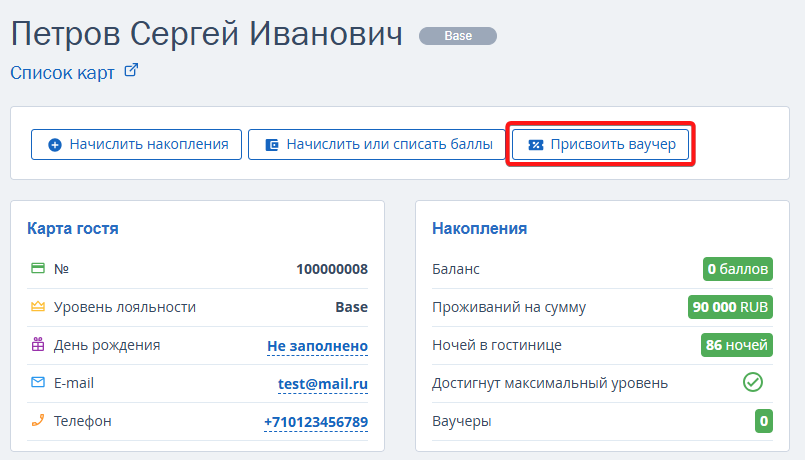Click the envelope icon for E-mail
Screen dimensions: 805x460
click(38, 382)
